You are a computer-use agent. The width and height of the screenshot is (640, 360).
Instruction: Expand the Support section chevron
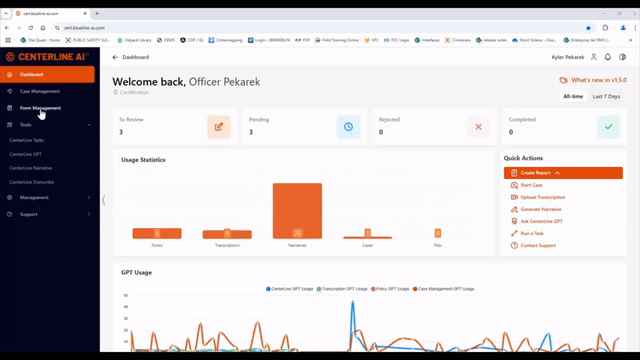click(89, 214)
